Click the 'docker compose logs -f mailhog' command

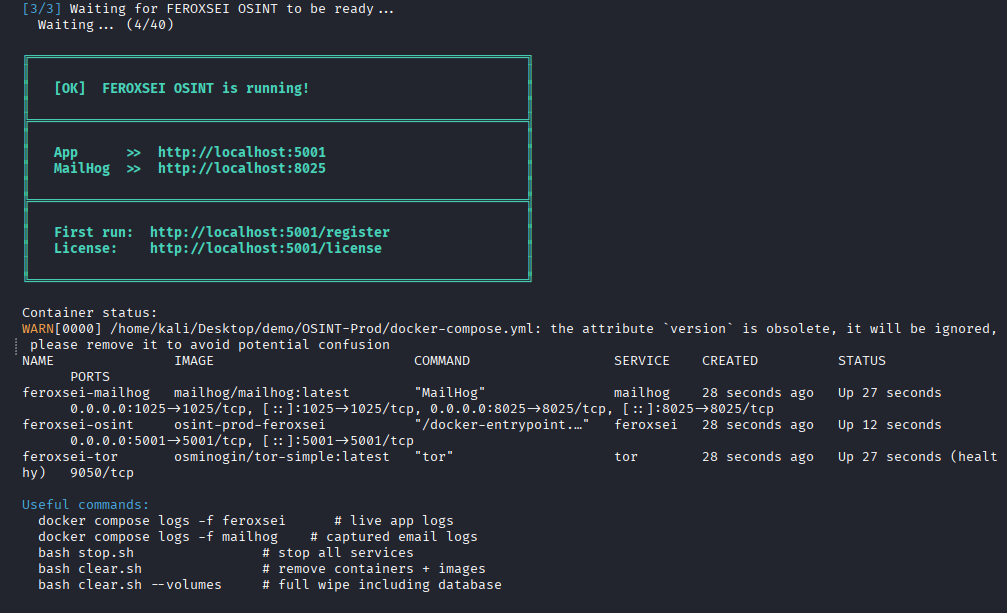pos(158,537)
